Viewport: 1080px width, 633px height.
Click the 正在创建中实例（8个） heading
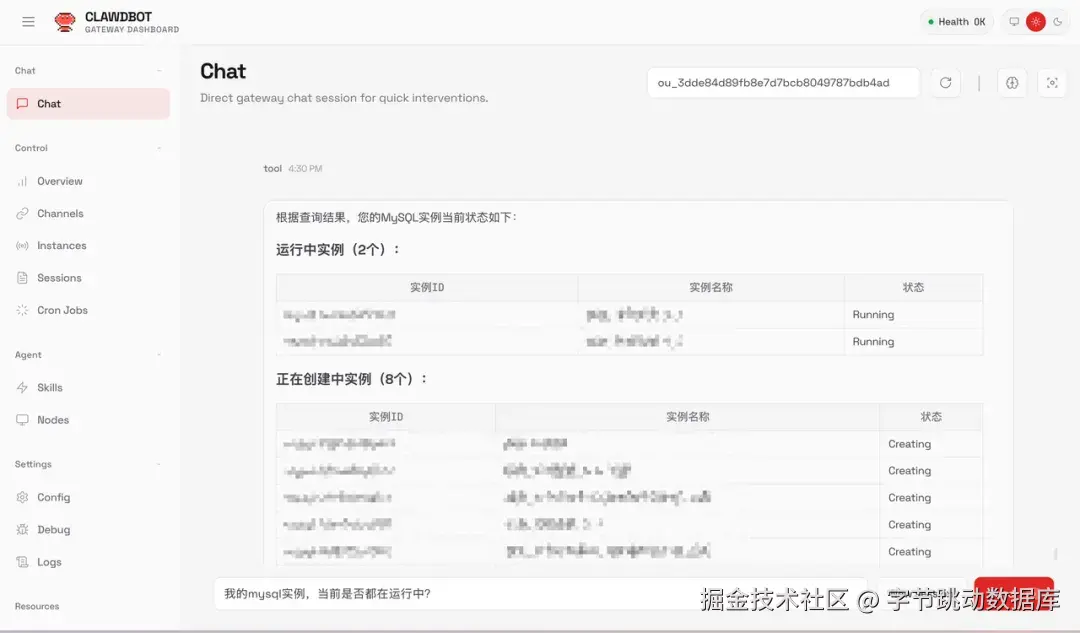tap(351, 380)
